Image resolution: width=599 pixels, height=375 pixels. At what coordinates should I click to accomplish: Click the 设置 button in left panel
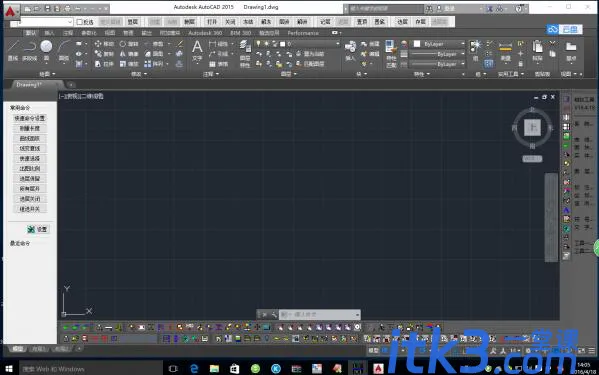[x=38, y=229]
